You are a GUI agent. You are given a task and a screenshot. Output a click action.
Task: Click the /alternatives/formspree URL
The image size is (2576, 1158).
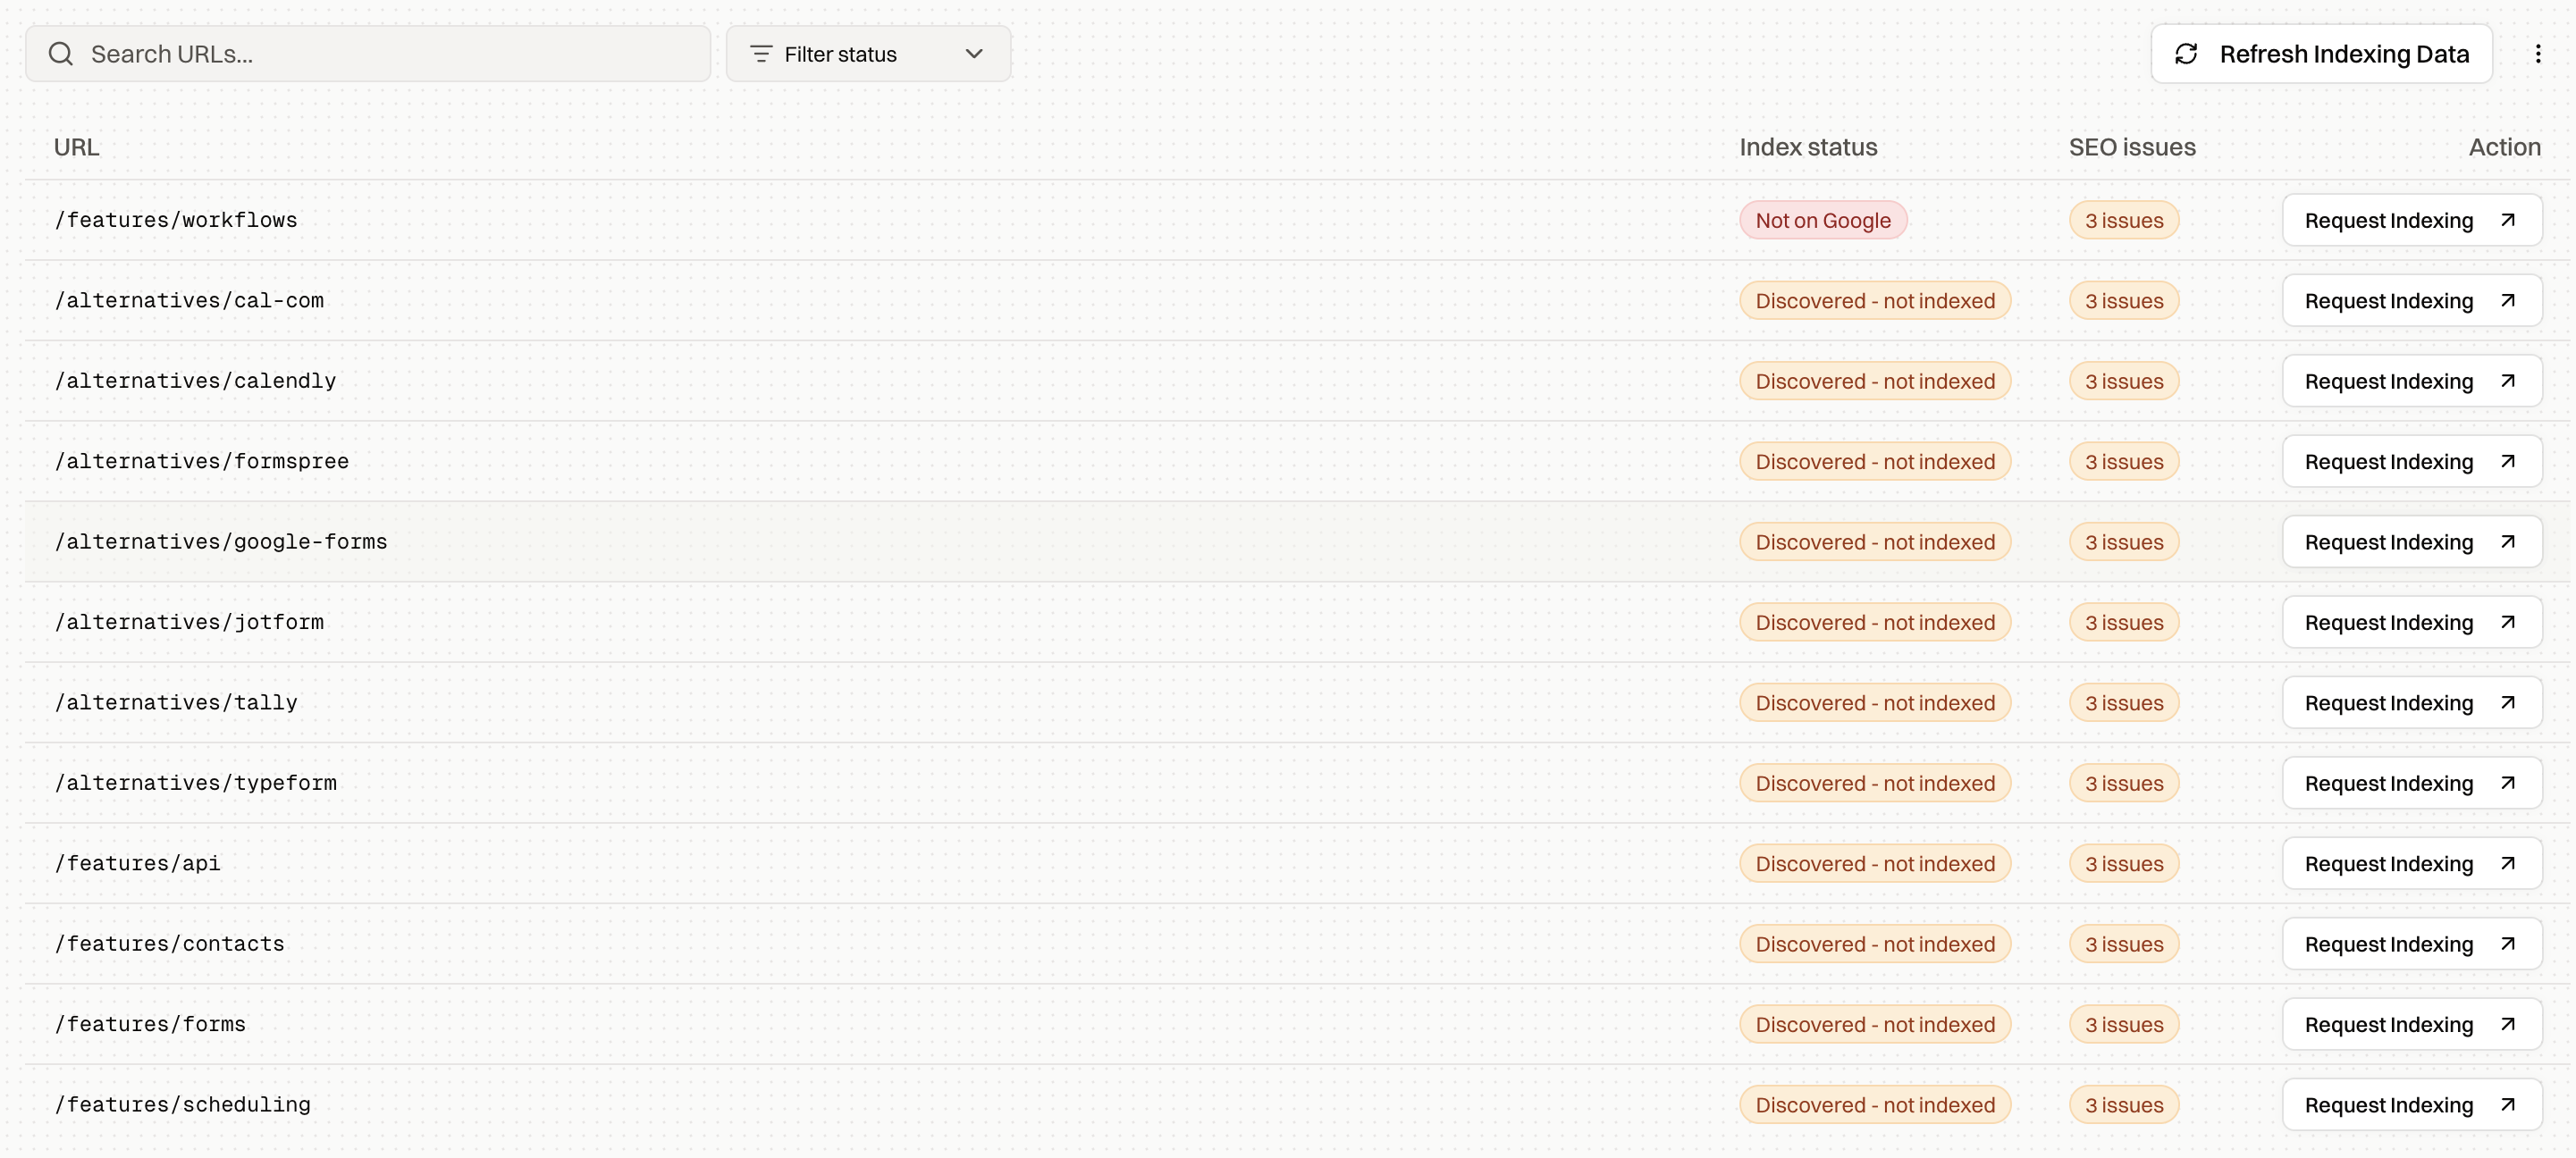(x=202, y=462)
